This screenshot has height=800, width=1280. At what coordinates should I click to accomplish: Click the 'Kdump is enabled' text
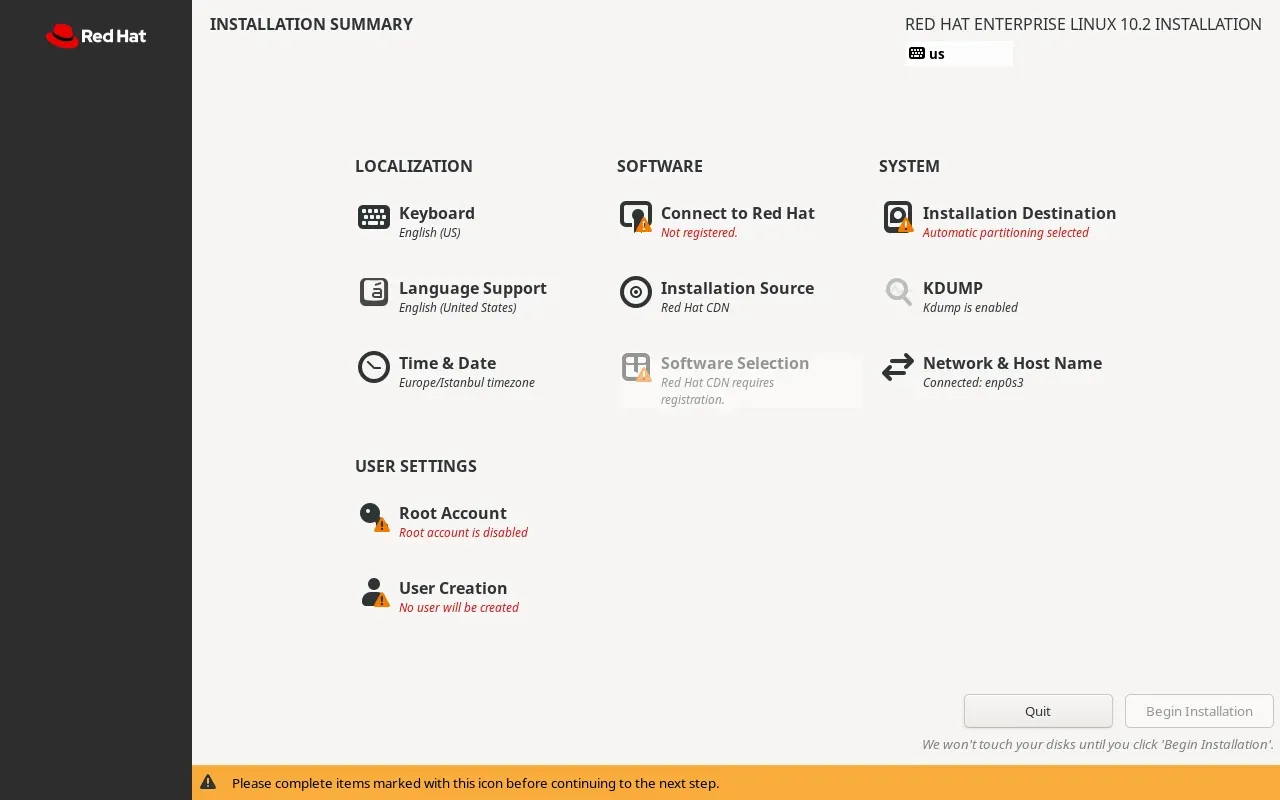tap(970, 308)
